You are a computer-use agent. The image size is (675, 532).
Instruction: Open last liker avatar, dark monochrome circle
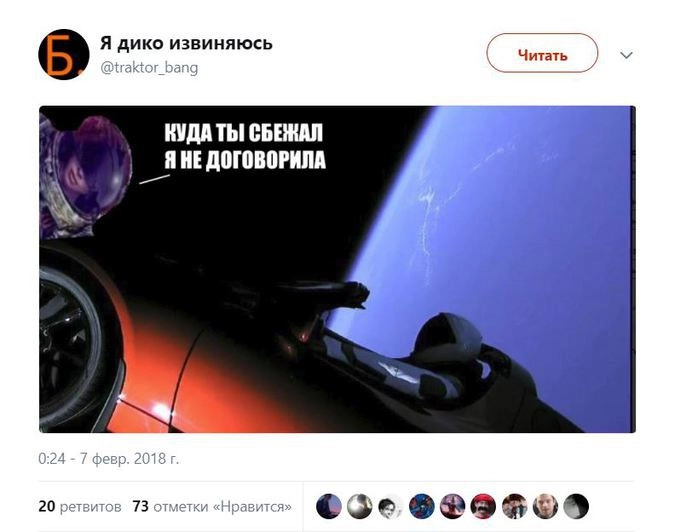tap(576, 506)
